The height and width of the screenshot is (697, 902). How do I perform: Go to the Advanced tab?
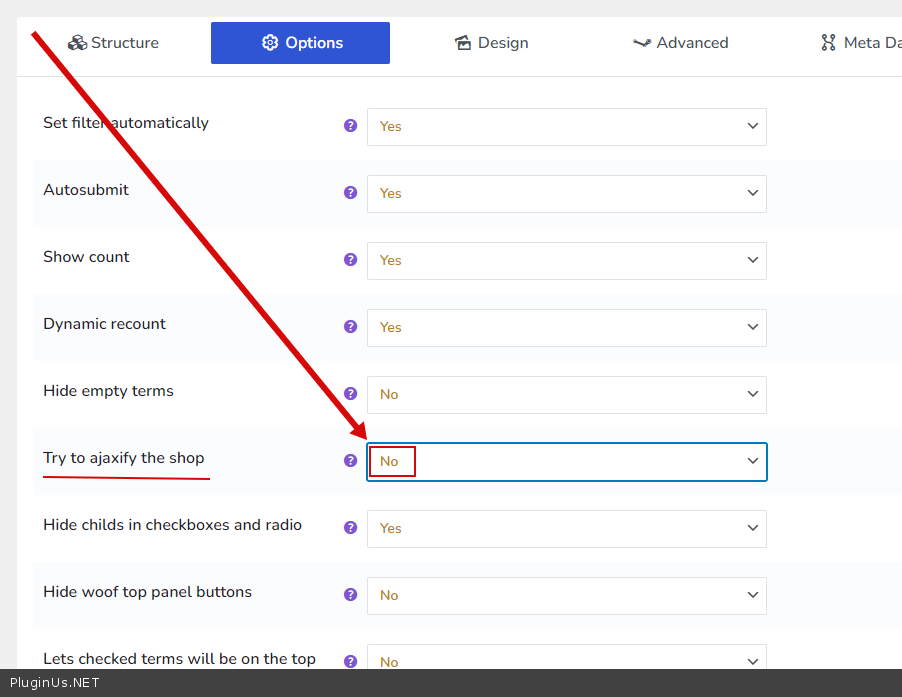(x=680, y=43)
